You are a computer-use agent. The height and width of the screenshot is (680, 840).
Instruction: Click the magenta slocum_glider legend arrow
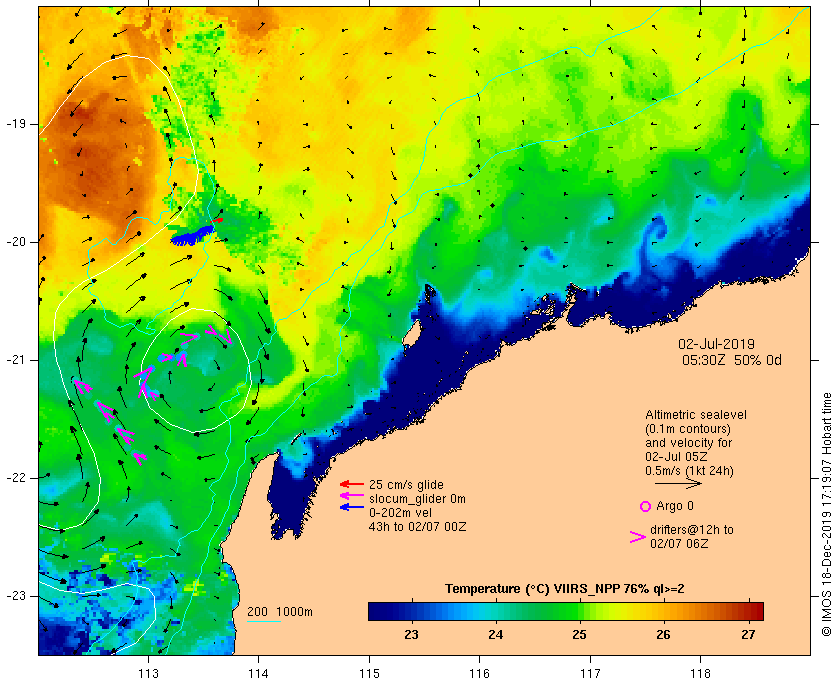coord(352,496)
